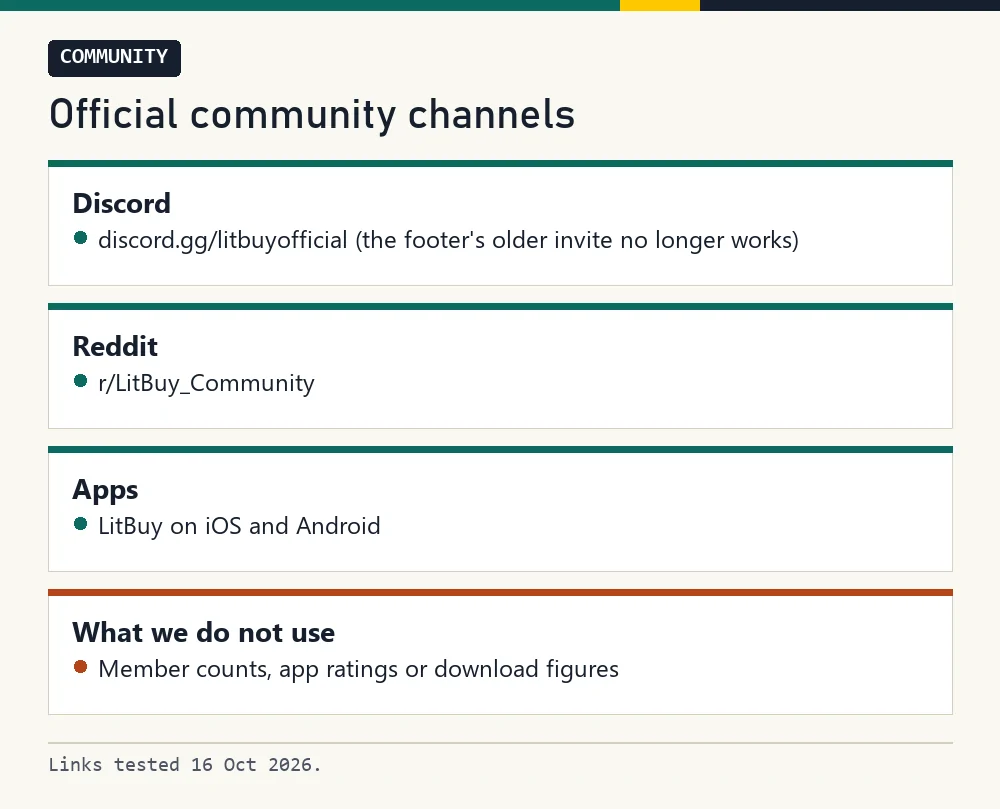Select 'Member counts, app ratings or download figures'

358,669
